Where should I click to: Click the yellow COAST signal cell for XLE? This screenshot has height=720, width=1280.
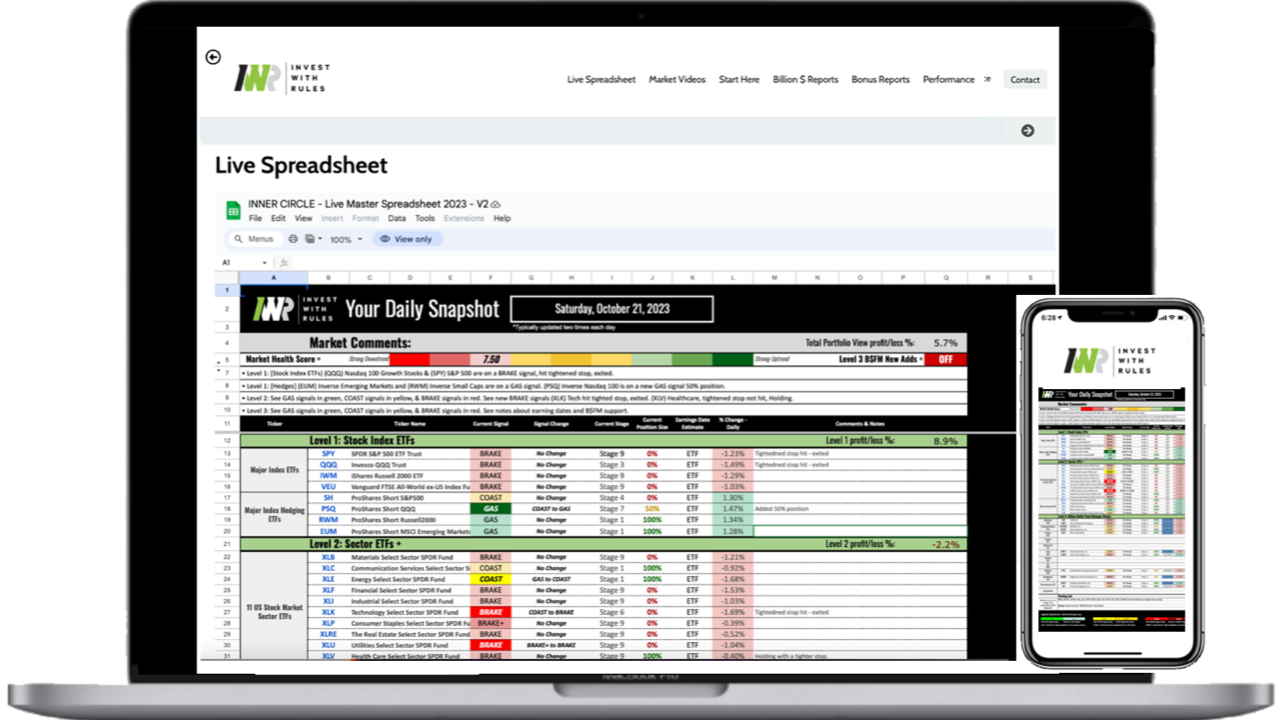coord(490,579)
